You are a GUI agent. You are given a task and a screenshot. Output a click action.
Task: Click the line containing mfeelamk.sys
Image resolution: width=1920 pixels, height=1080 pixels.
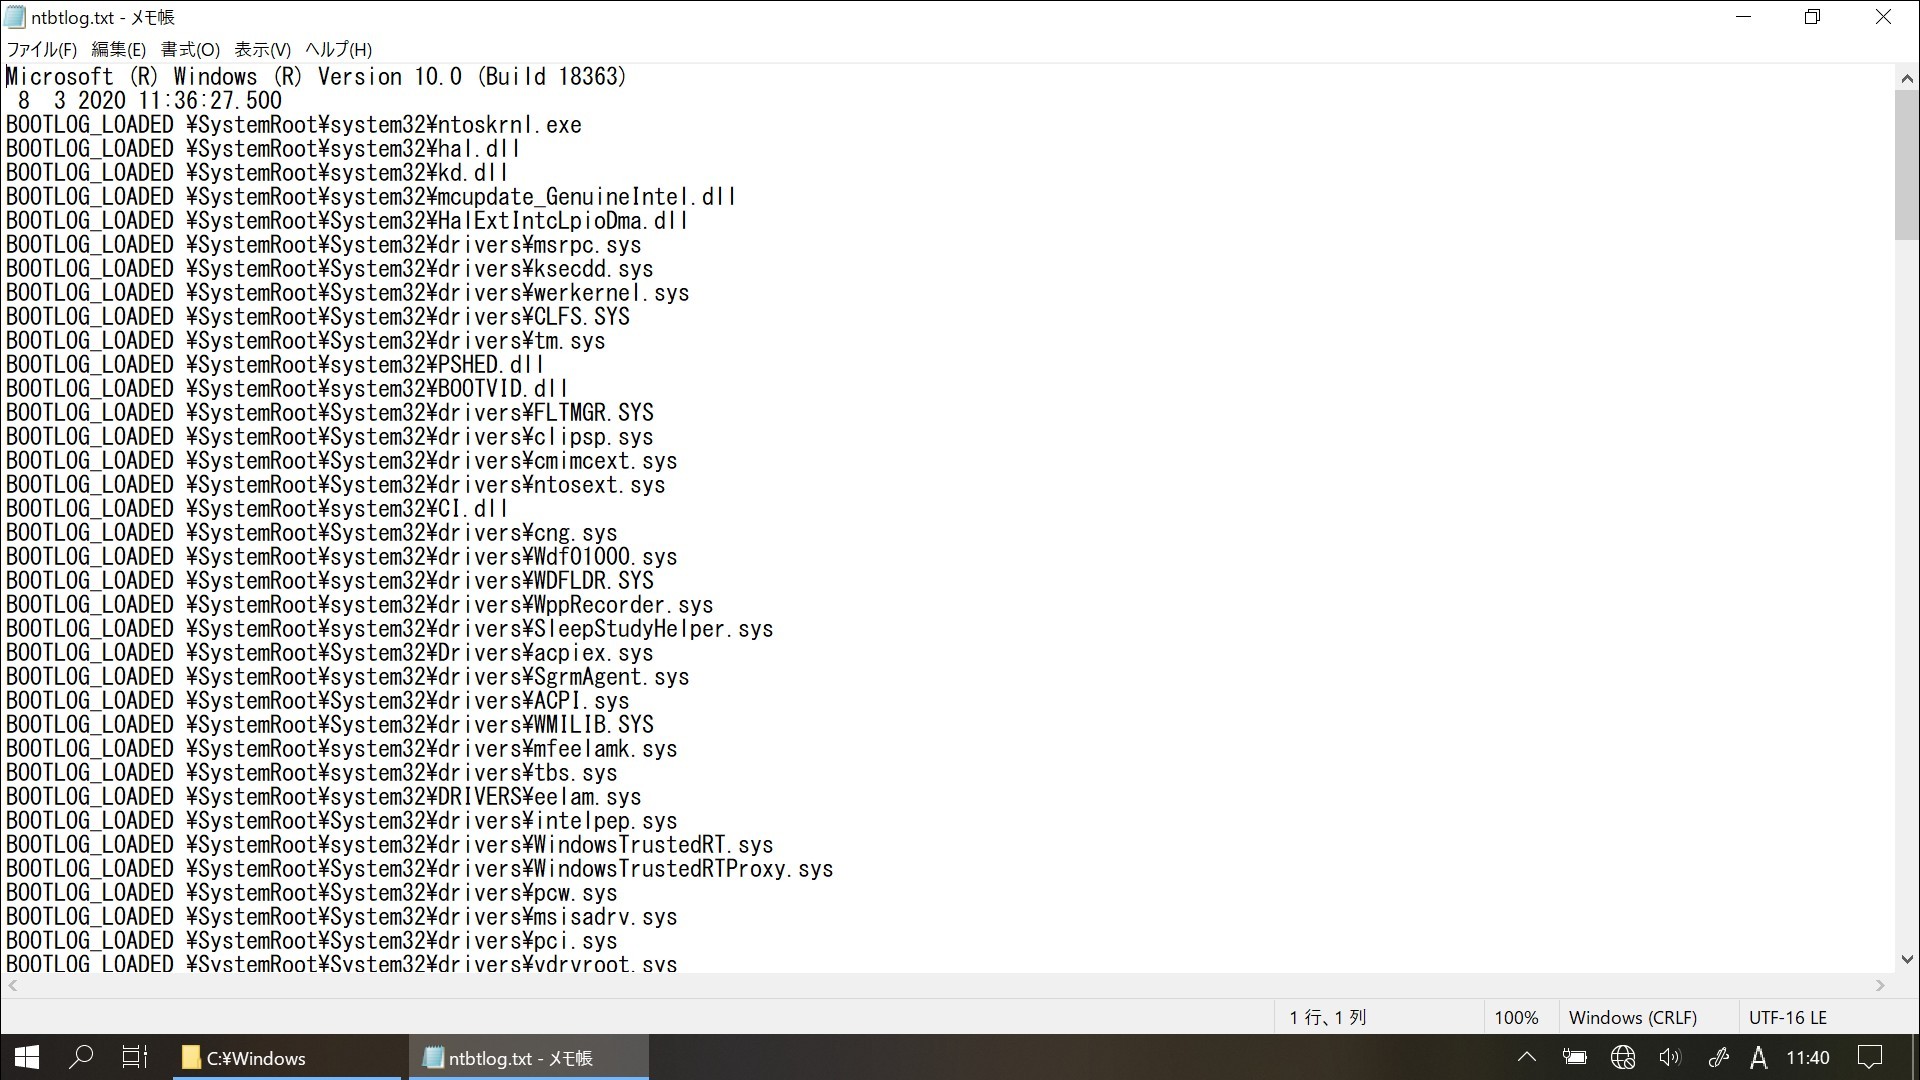point(341,749)
